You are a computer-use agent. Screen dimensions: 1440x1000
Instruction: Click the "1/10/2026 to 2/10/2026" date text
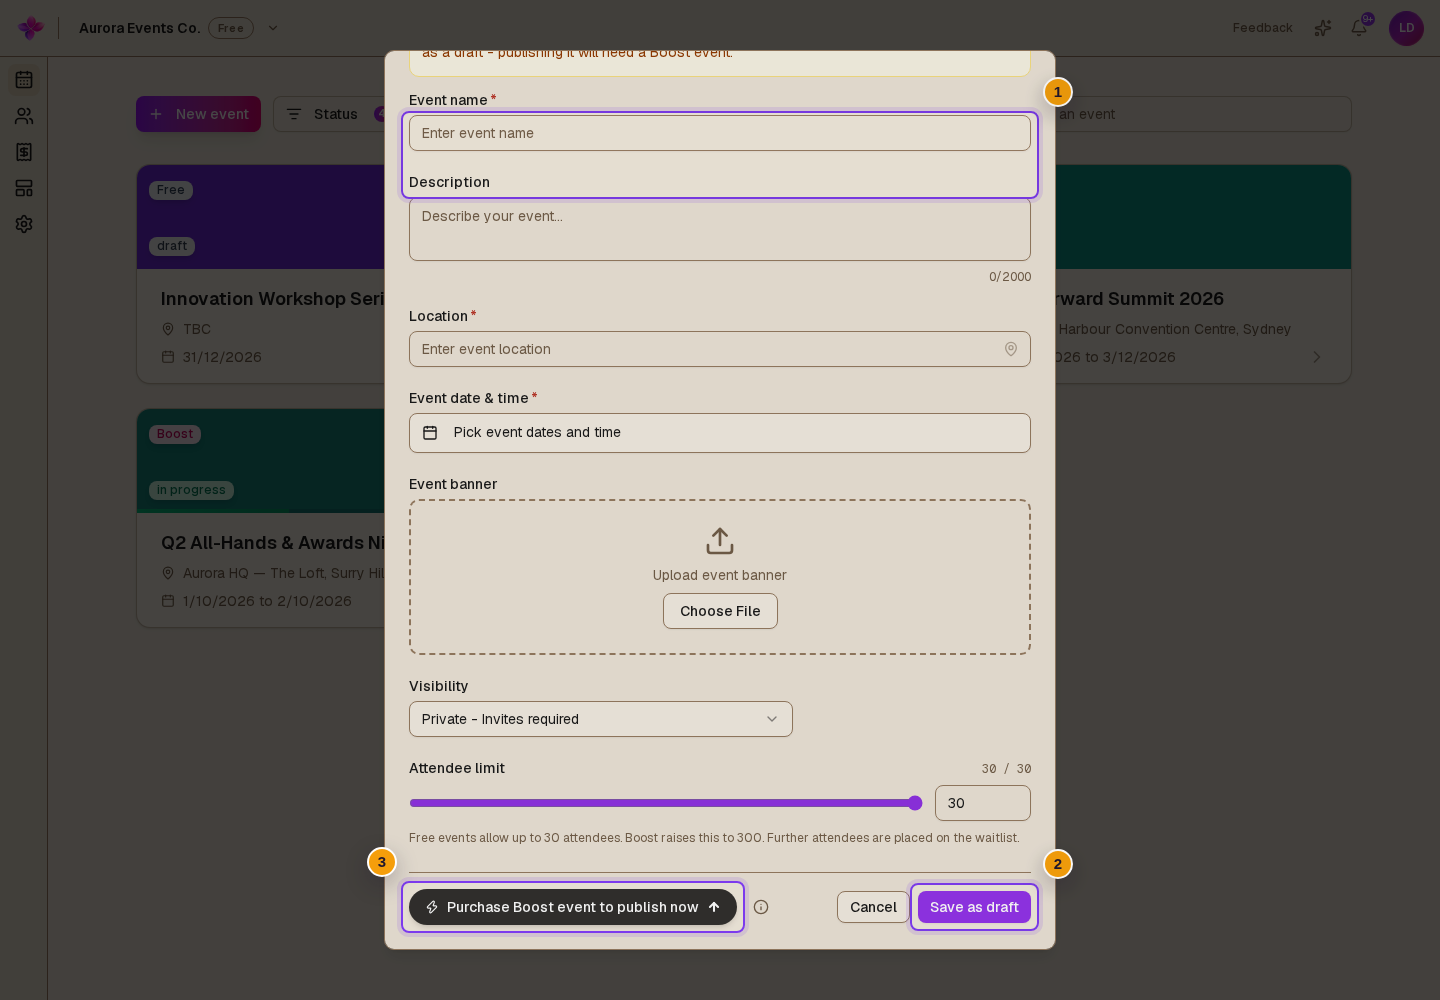pos(267,601)
